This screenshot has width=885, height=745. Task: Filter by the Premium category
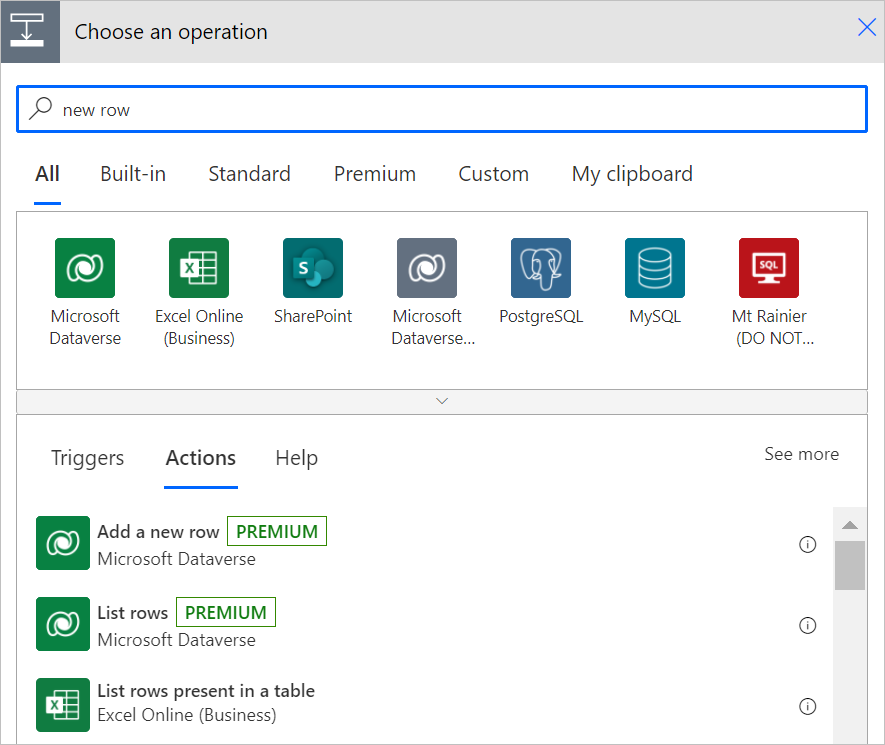pos(374,173)
